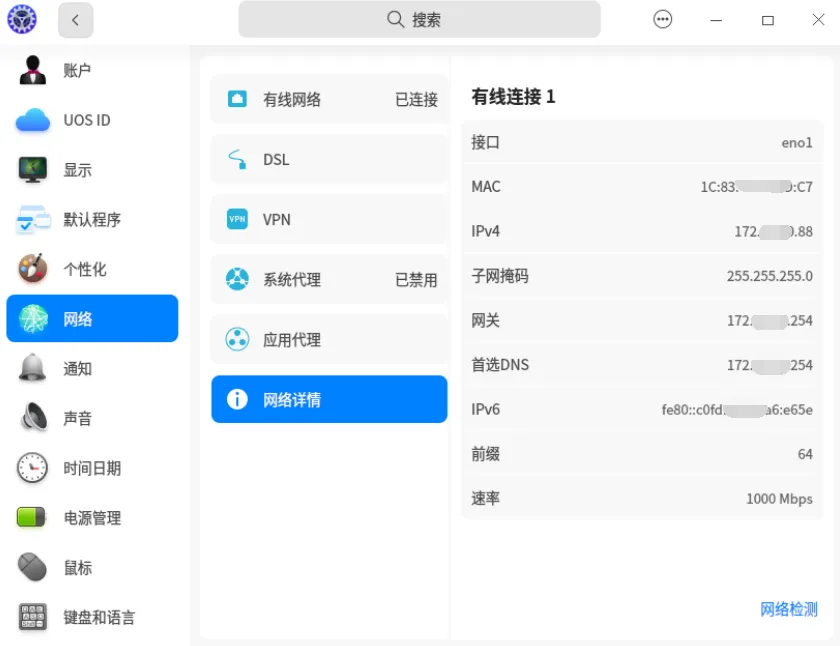Open 应用代理 application proxy entry
The image size is (840, 646).
pos(329,339)
